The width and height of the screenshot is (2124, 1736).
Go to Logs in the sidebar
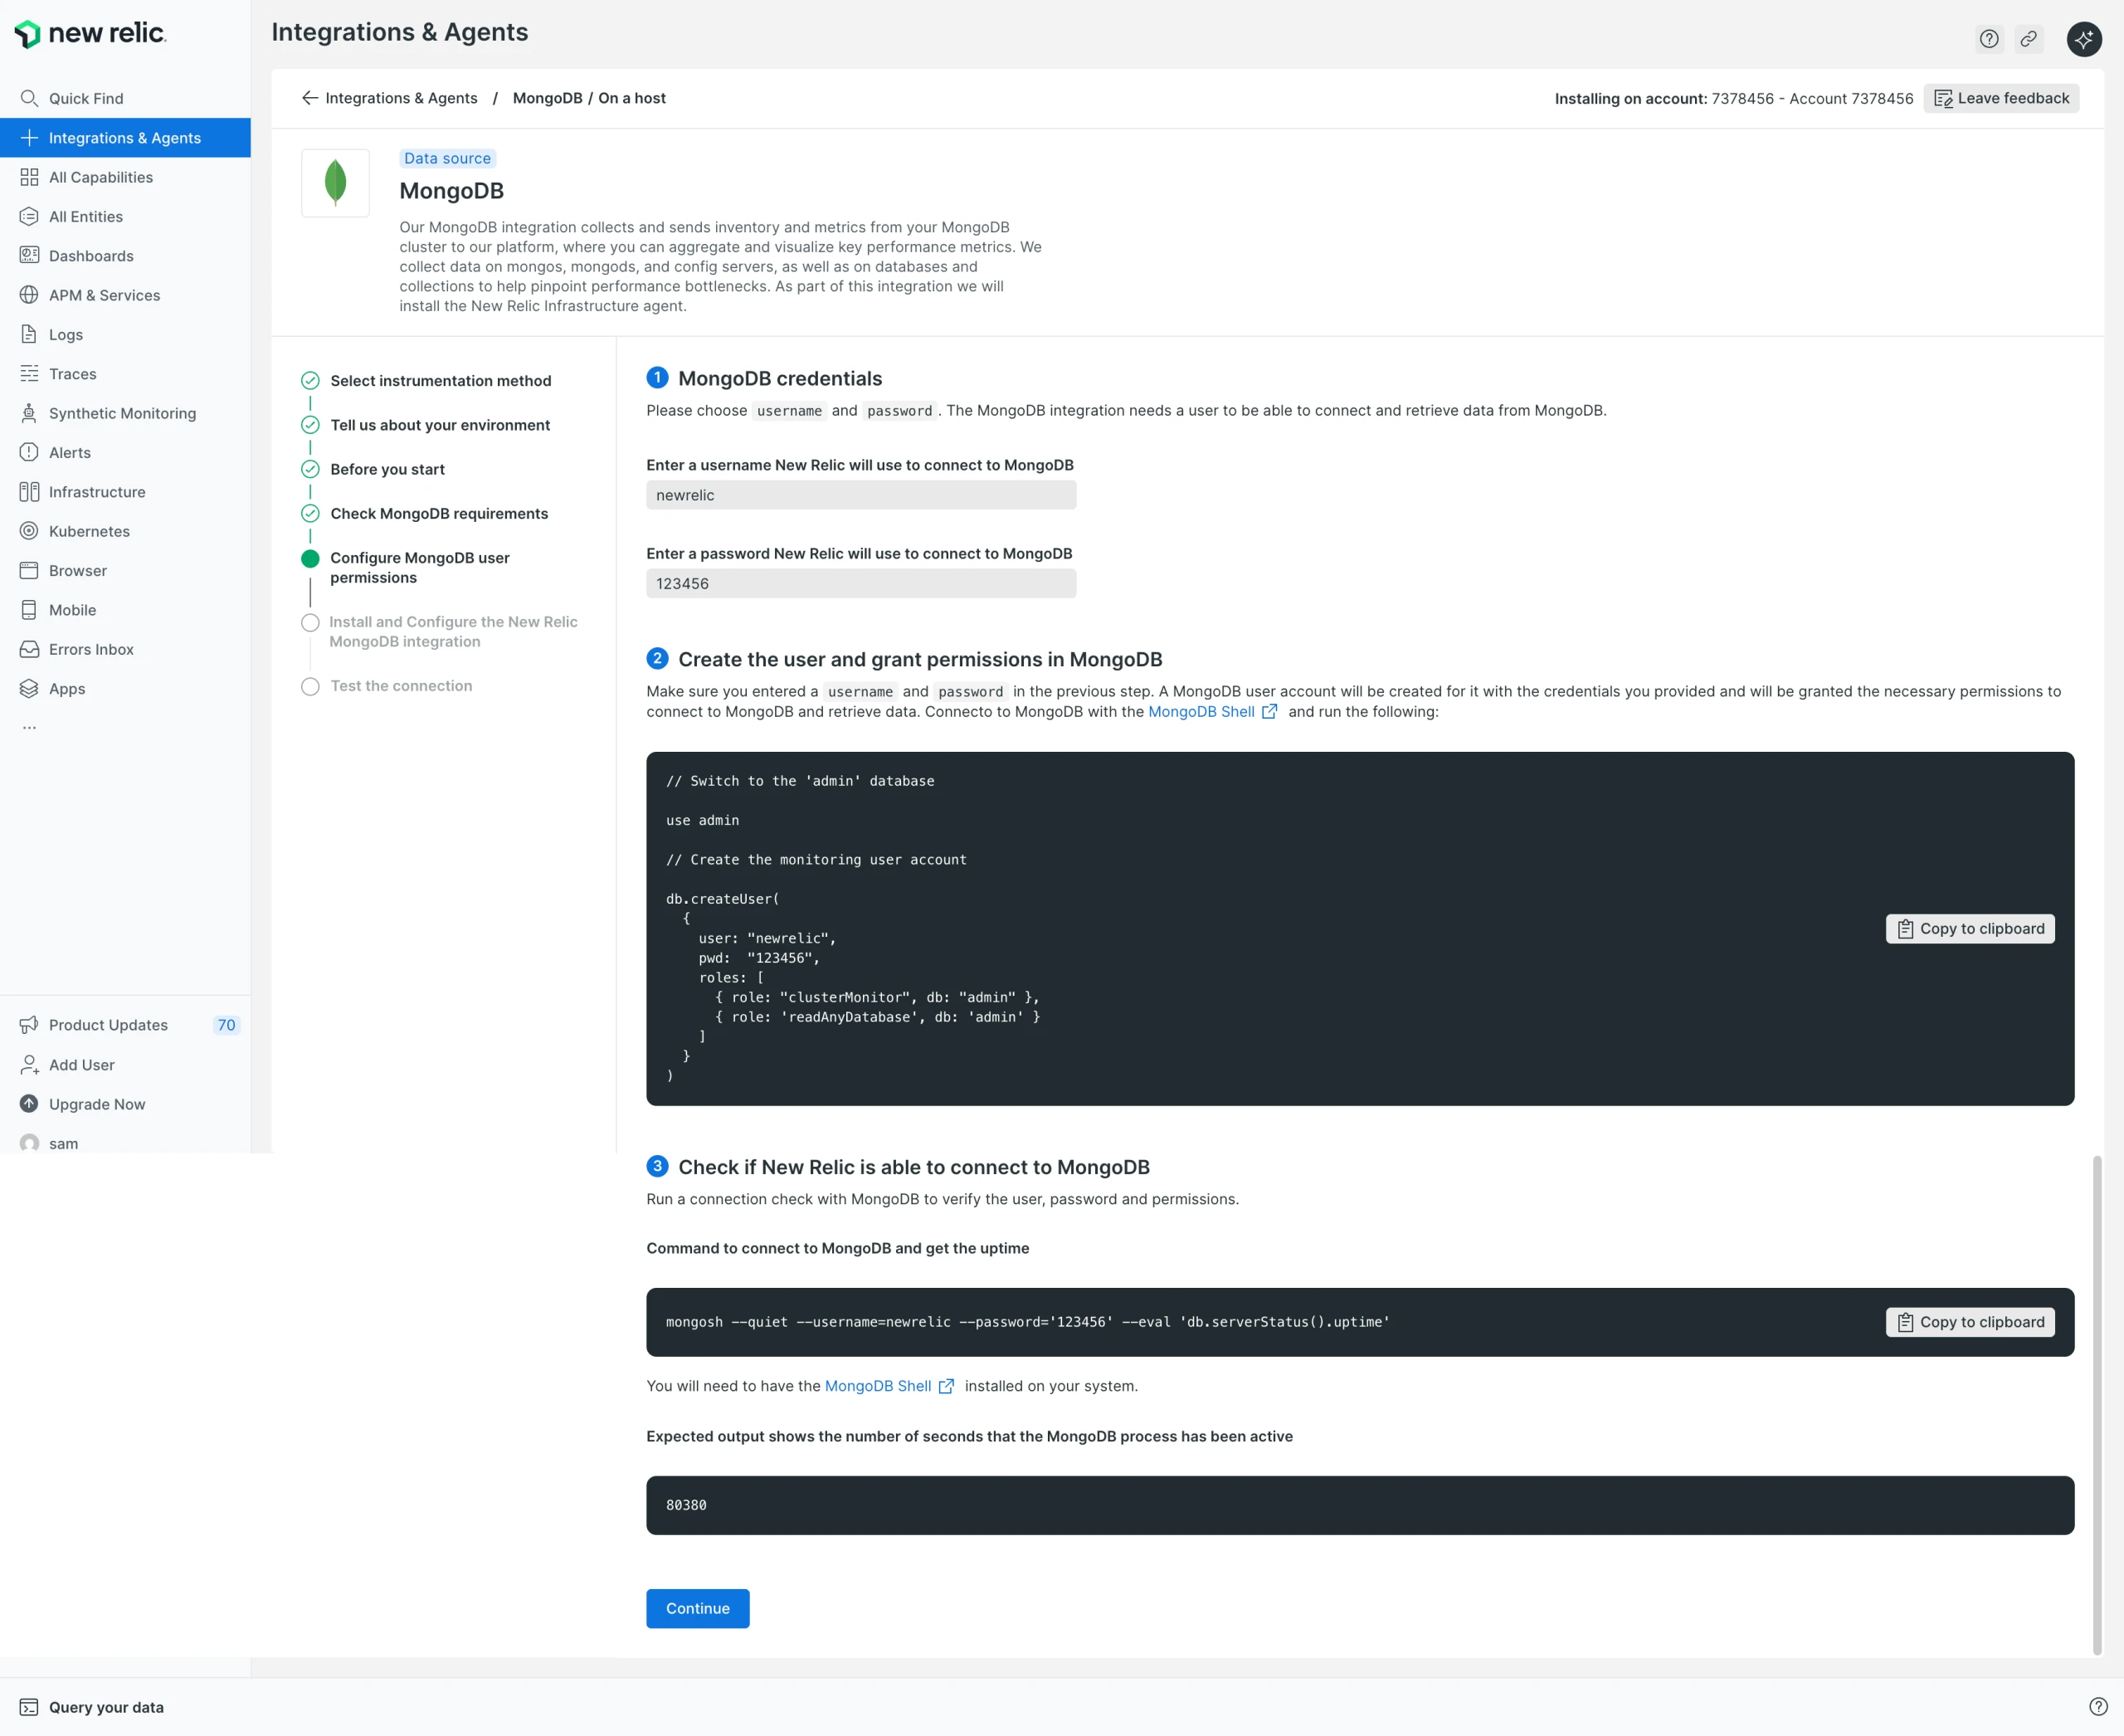pos(125,334)
